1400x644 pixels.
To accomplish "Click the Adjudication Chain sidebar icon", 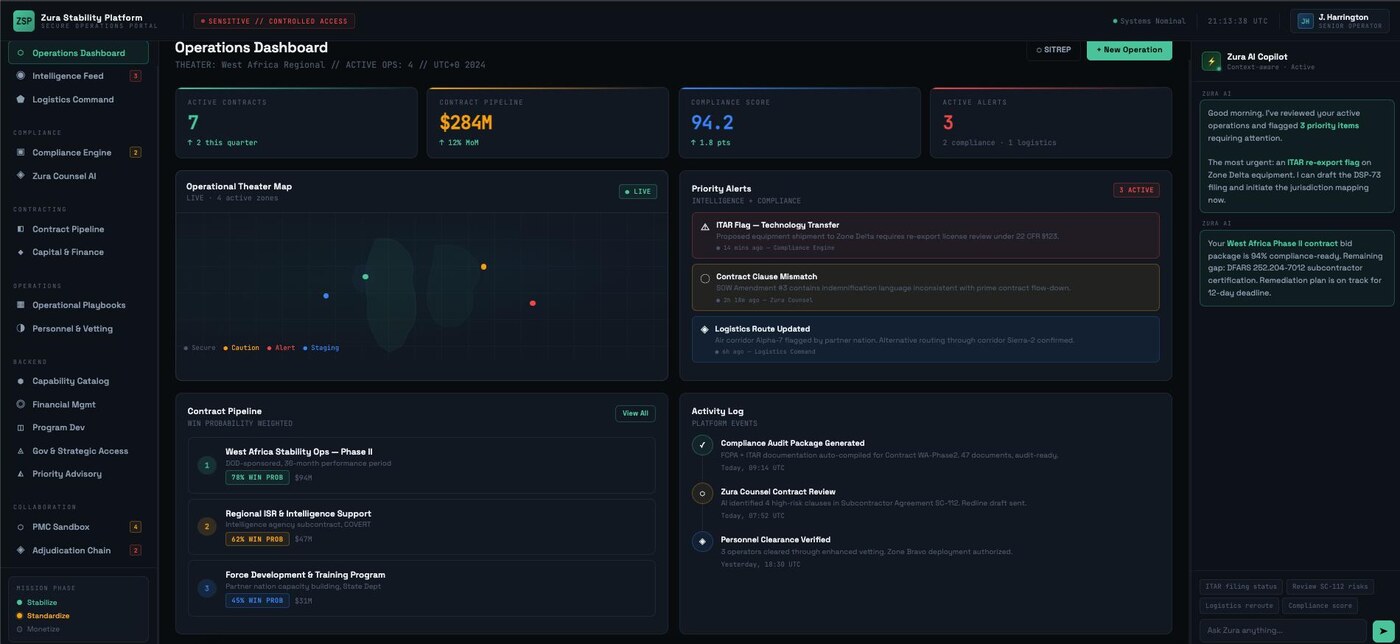I will pyautogui.click(x=21, y=550).
